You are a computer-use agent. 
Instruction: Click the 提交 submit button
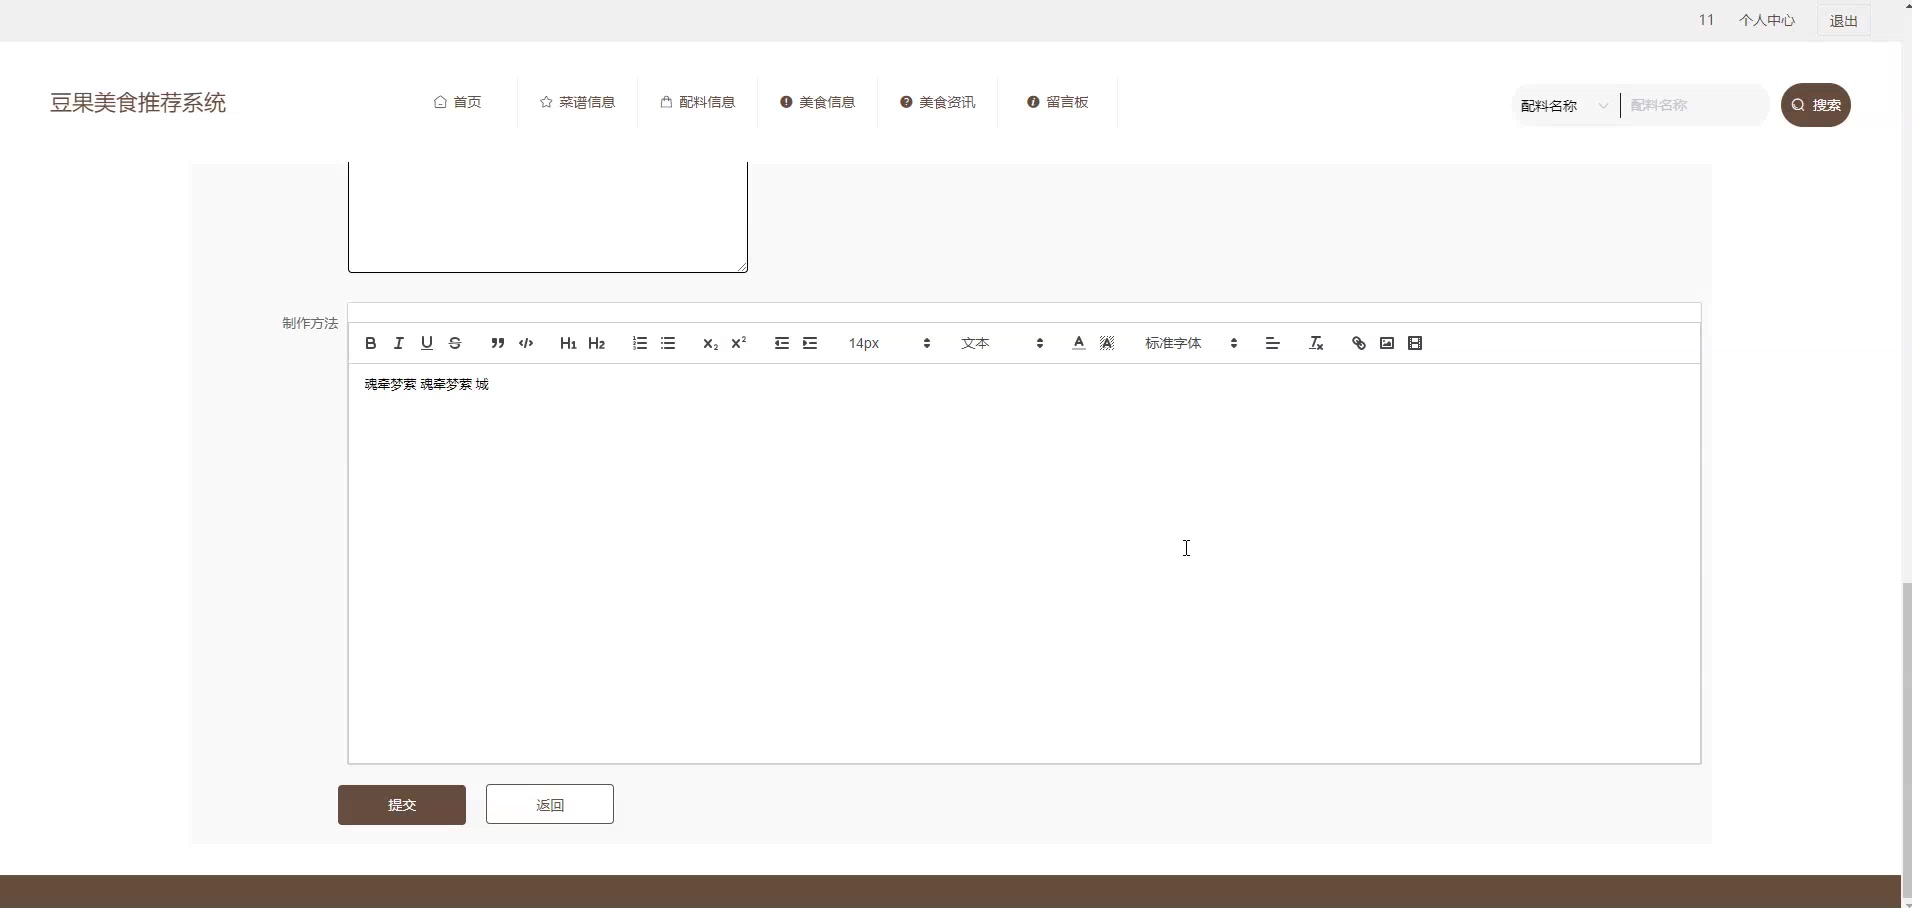402,805
